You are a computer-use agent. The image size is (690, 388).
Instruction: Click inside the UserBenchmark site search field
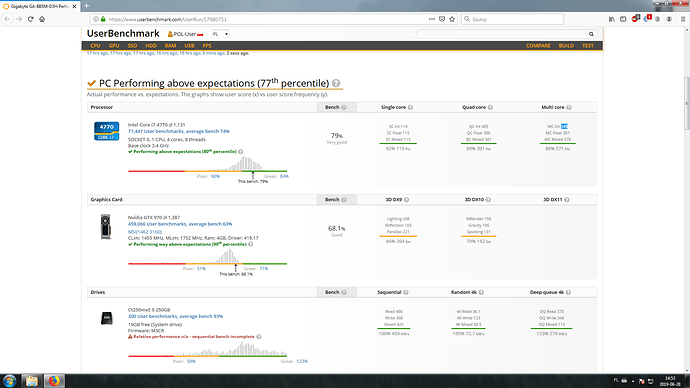(502, 34)
